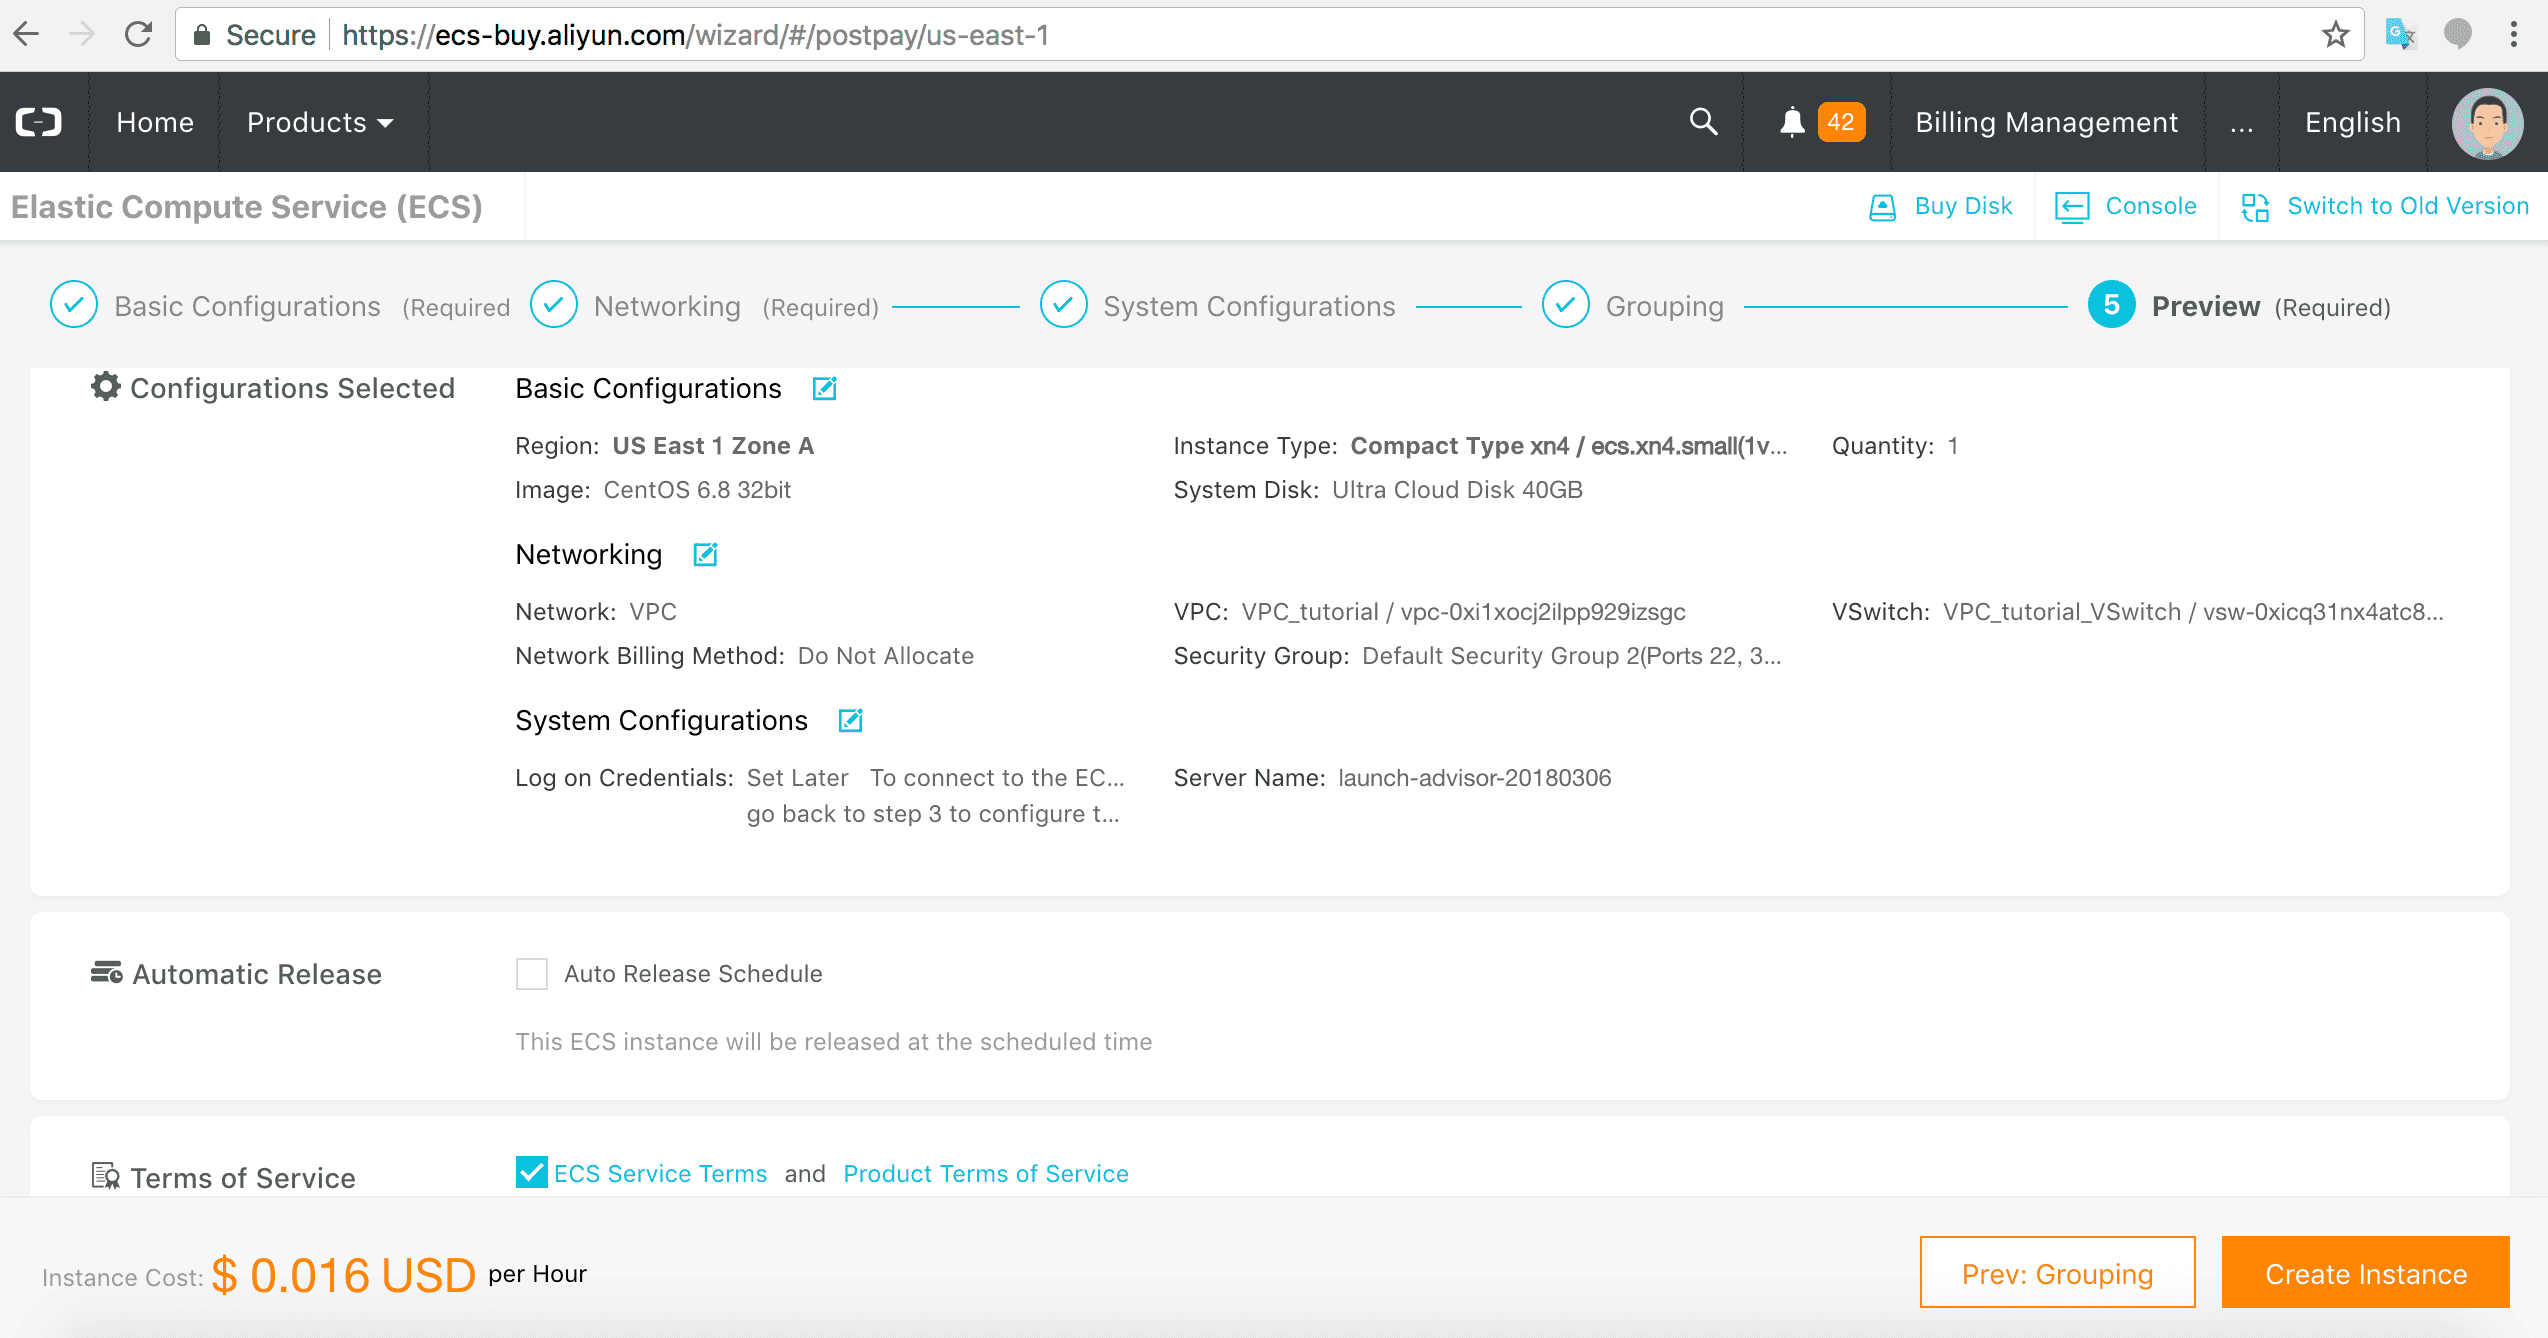Click server name launch-advisor-20180306
Image resolution: width=2548 pixels, height=1338 pixels.
point(1474,778)
